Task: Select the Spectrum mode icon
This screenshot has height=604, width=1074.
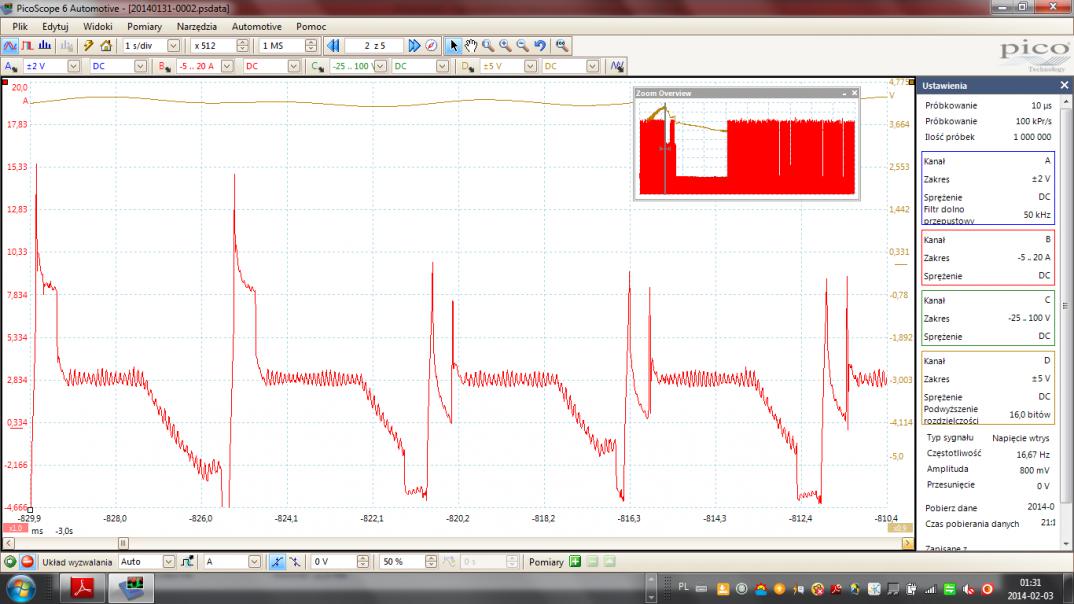Action: [46, 46]
